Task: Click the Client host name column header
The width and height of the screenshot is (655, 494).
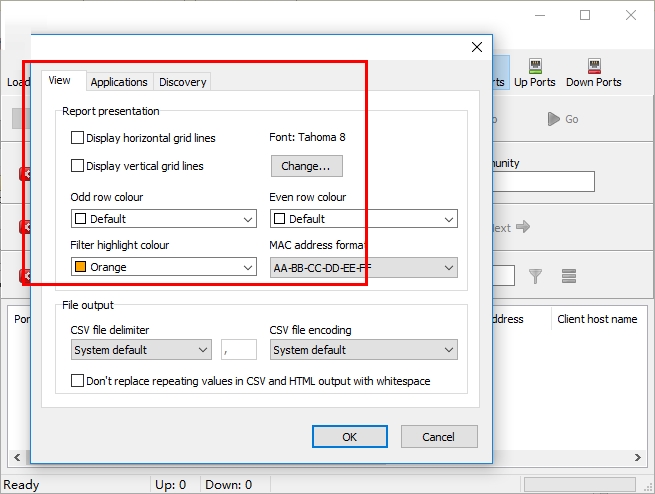Action: 597,319
